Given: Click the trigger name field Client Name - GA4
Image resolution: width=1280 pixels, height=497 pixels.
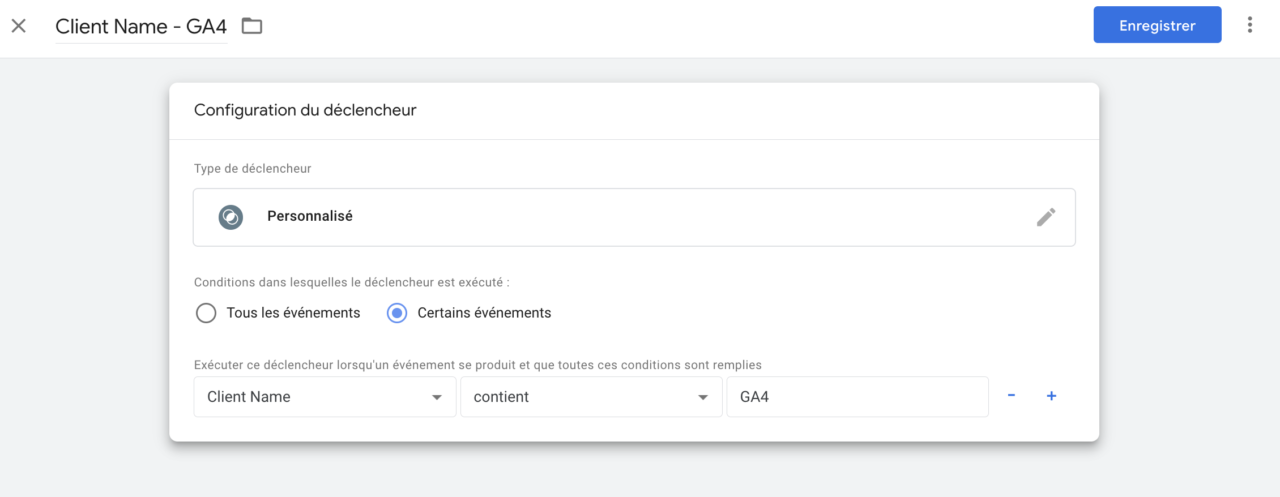Looking at the screenshot, I should [x=141, y=27].
